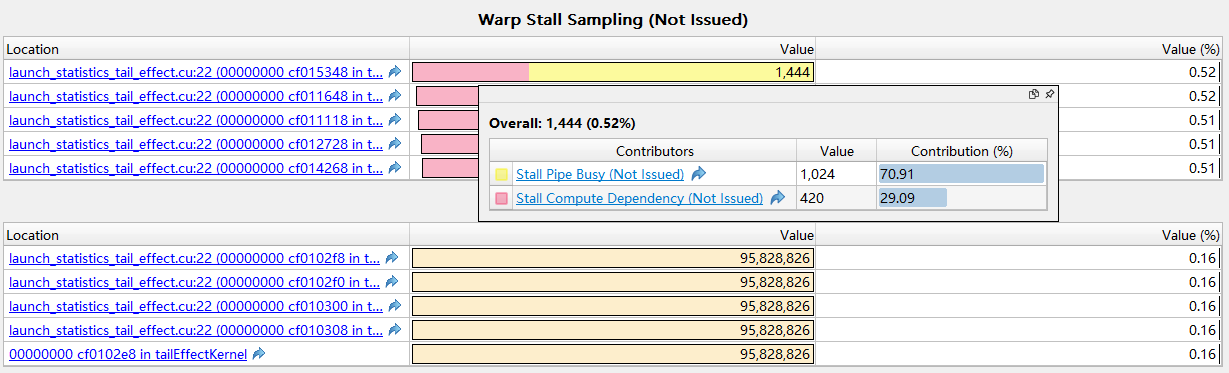1229x373 pixels.
Task: Follow the Stall Pipe Busy (Not Issued) link
Action: [600, 174]
